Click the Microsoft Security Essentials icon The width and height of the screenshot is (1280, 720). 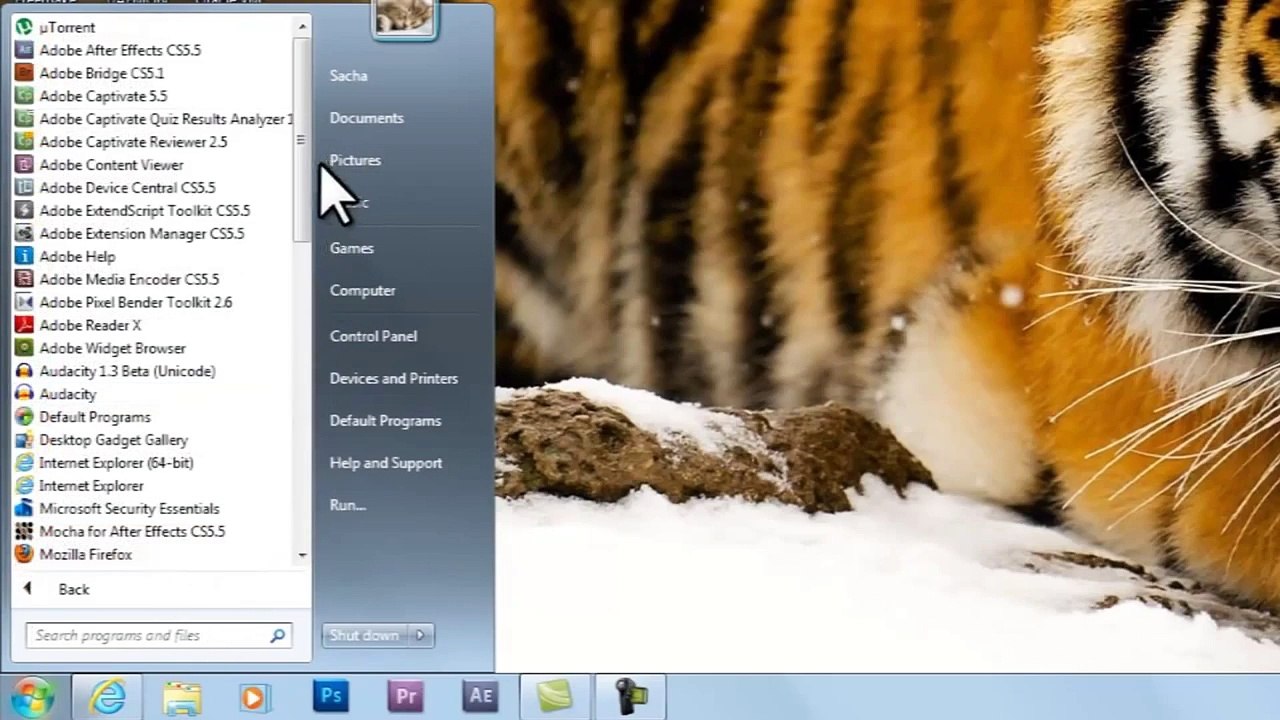tap(24, 509)
